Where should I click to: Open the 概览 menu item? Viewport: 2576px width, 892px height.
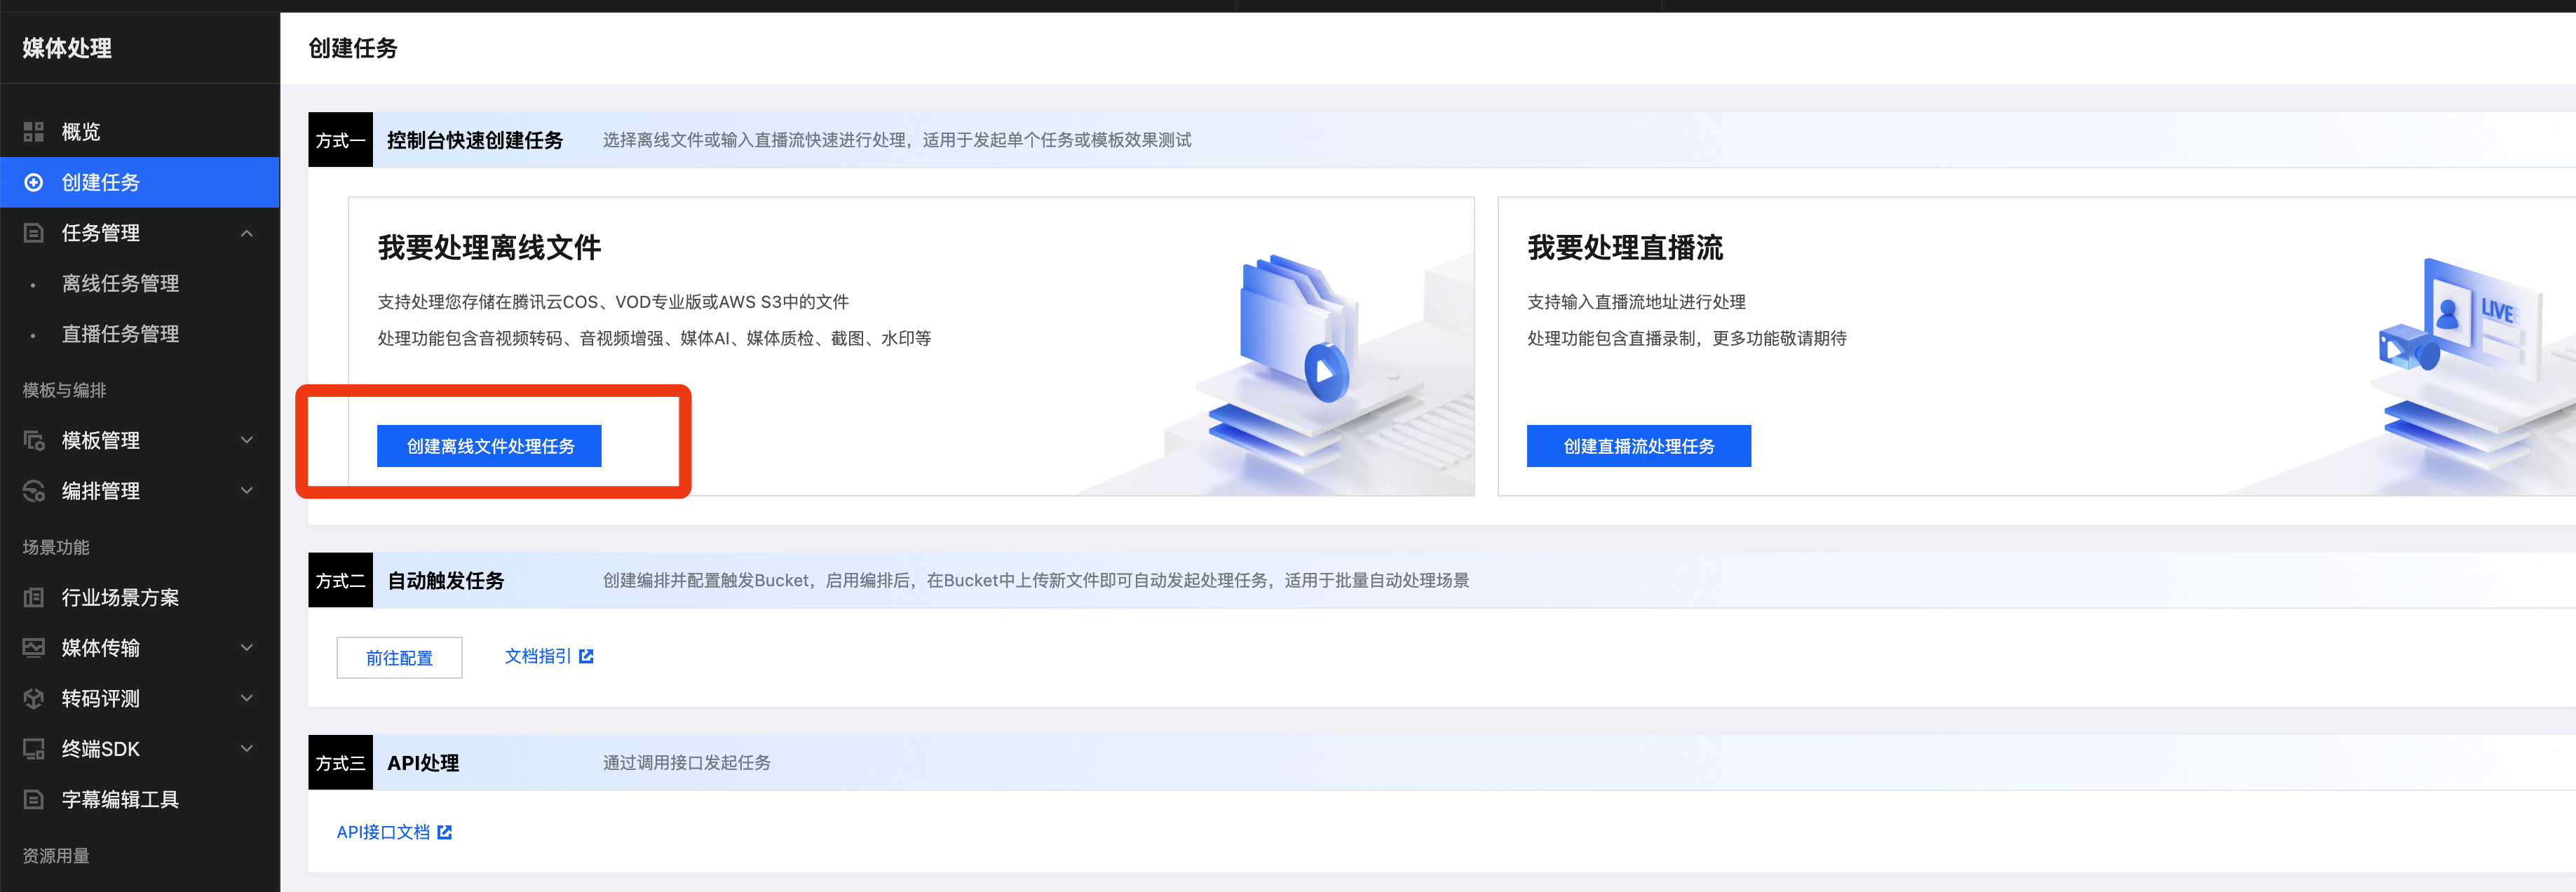coord(140,132)
